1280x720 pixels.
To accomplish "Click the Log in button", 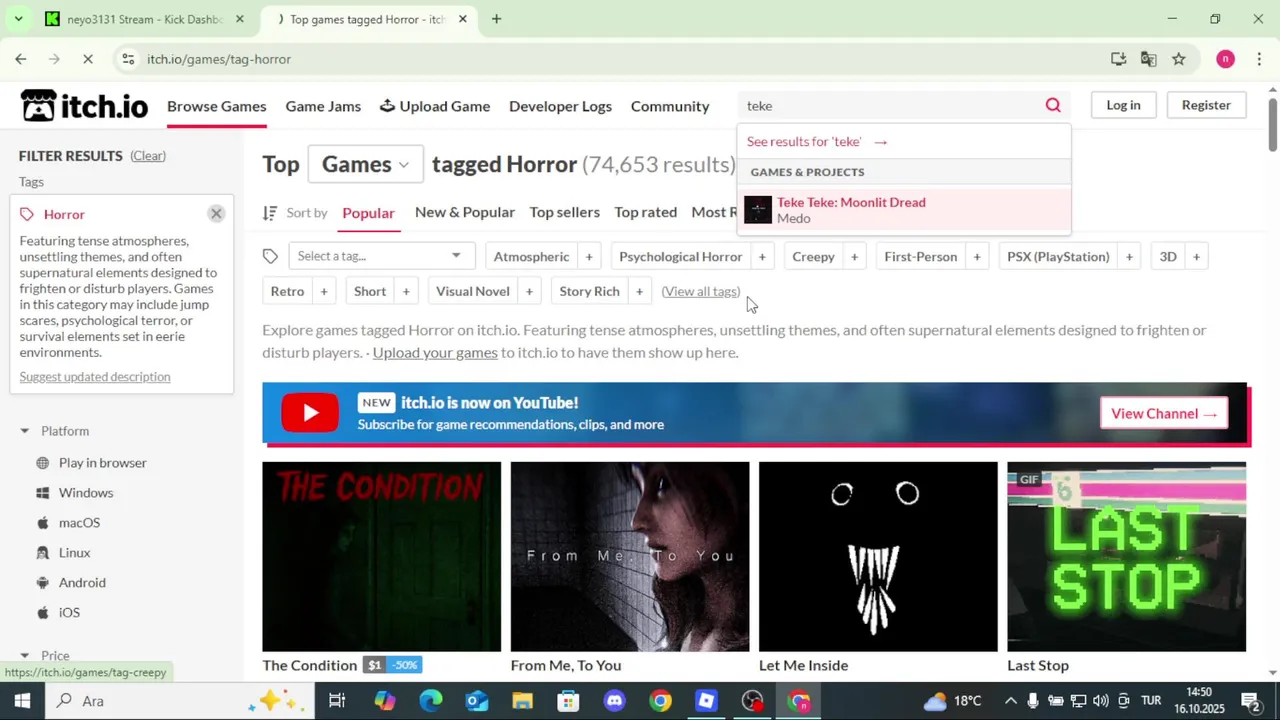I will 1123,105.
